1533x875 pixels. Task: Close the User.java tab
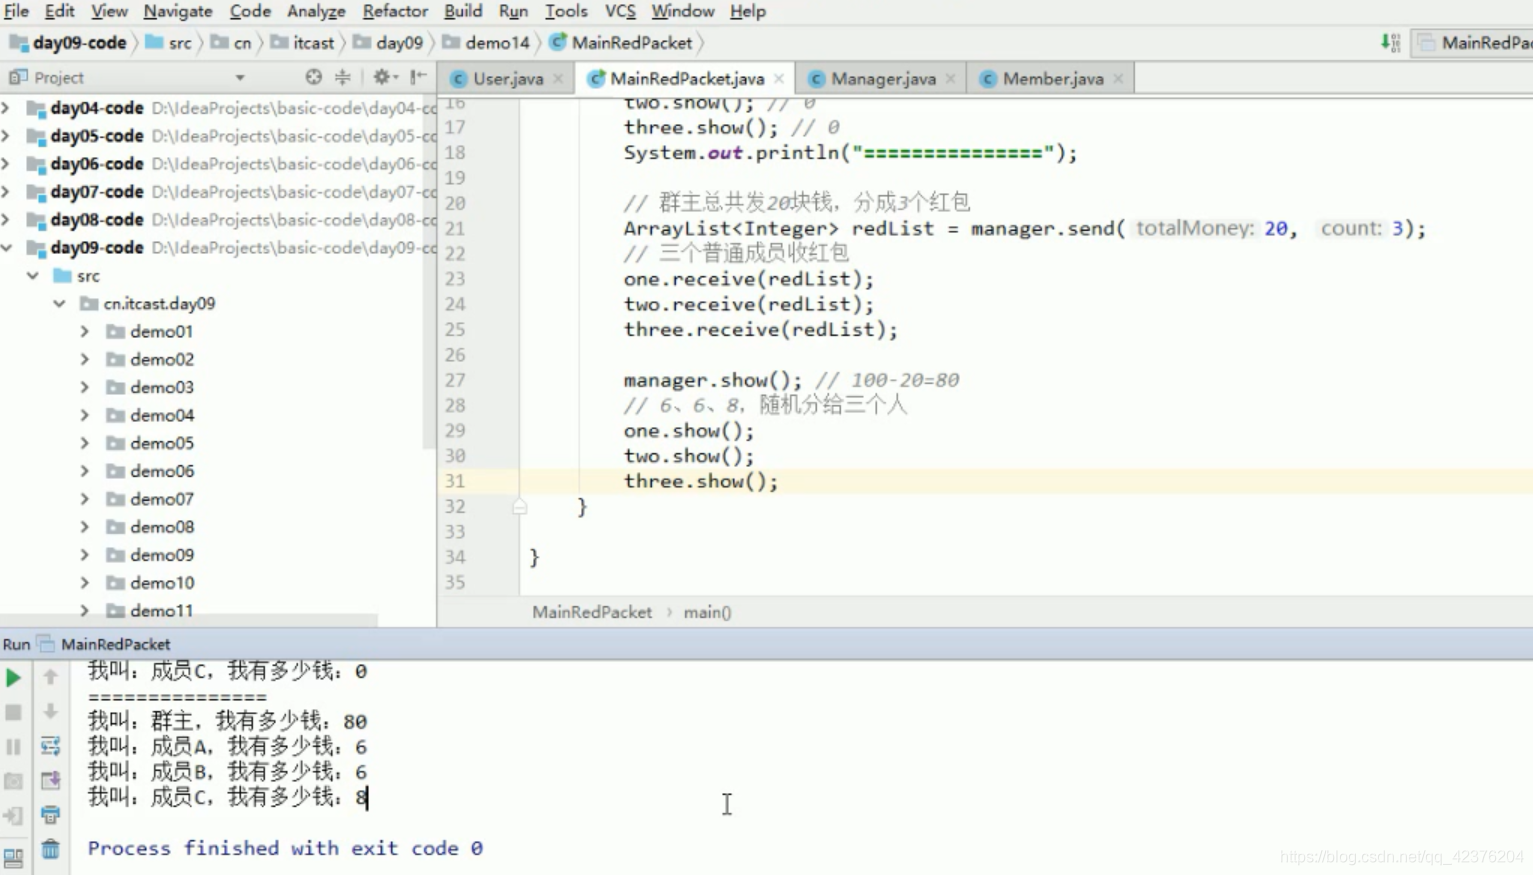tap(558, 78)
